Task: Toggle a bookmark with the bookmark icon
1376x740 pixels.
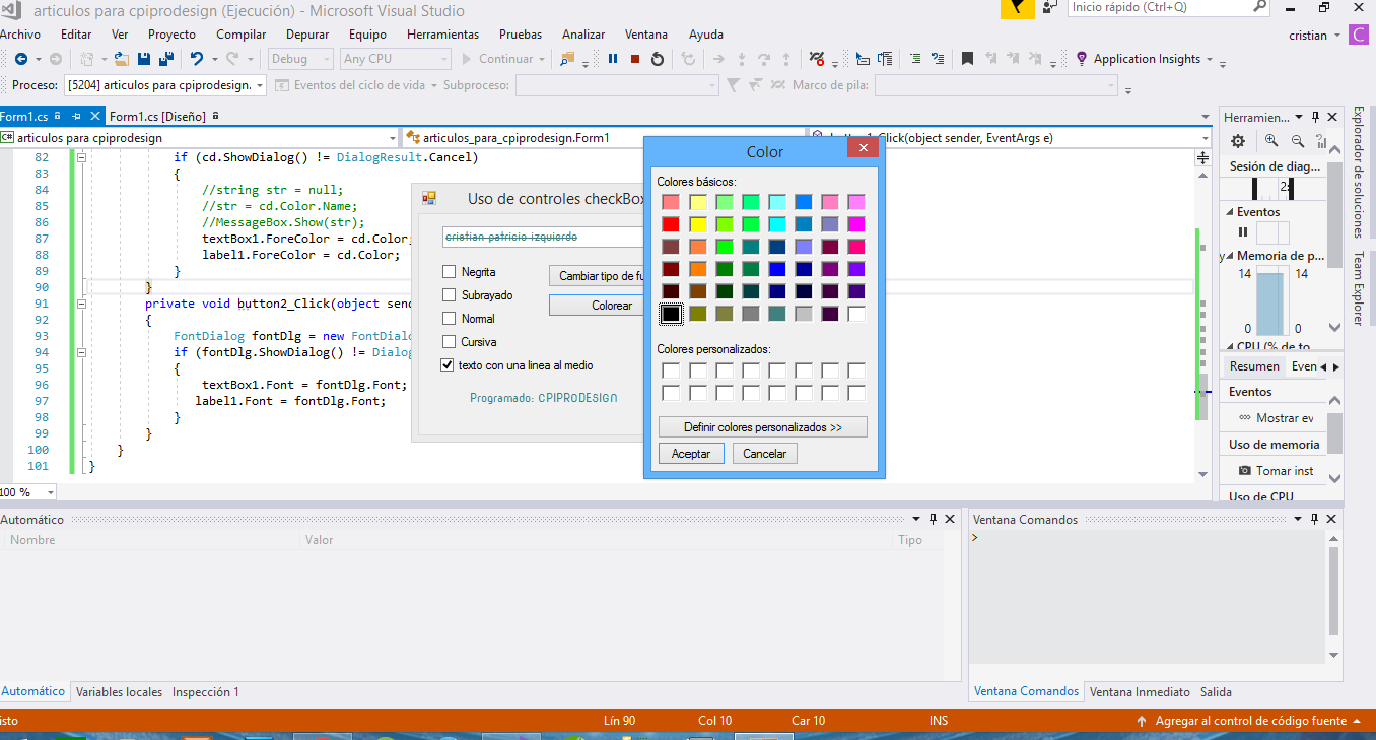Action: tap(966, 58)
